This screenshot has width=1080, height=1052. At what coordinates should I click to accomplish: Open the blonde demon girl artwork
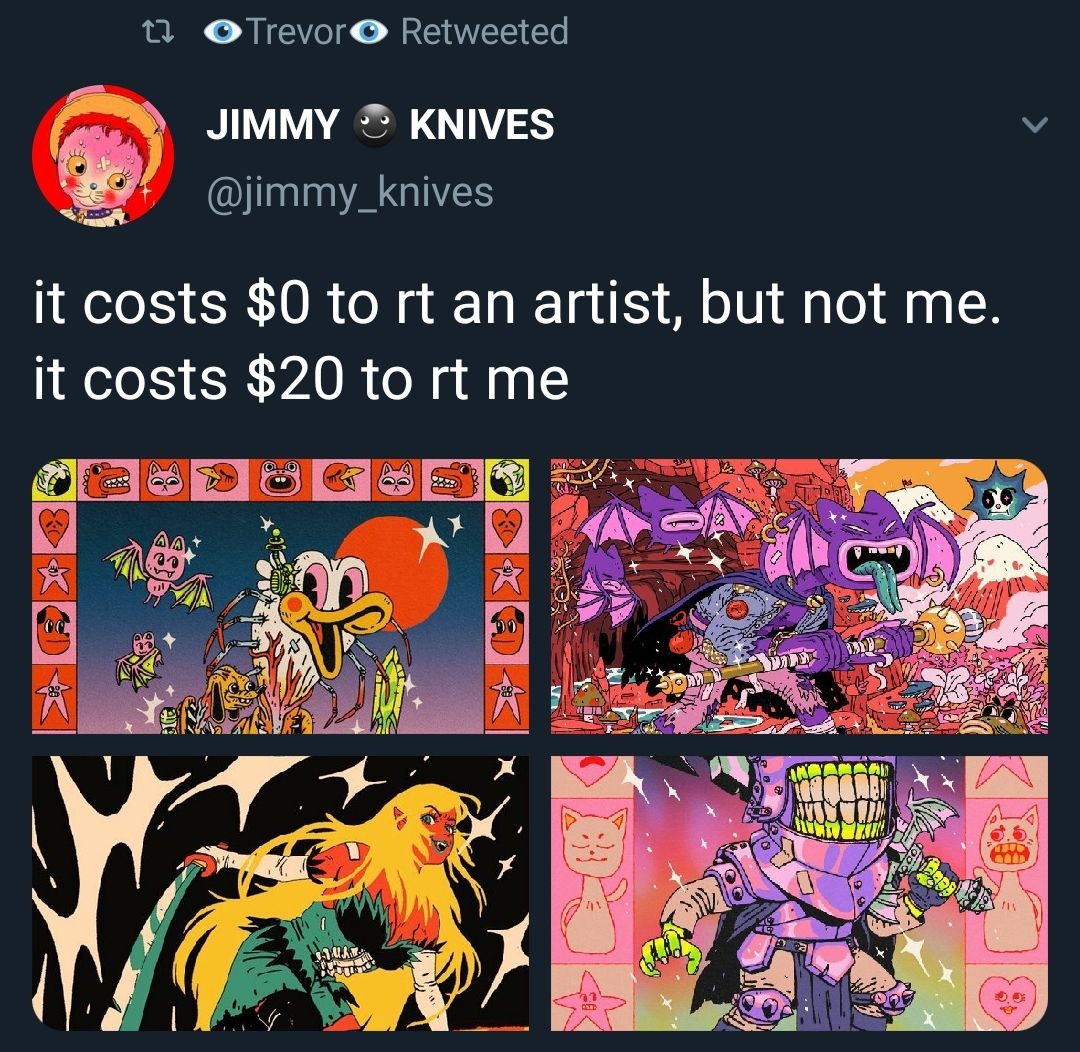[x=280, y=894]
